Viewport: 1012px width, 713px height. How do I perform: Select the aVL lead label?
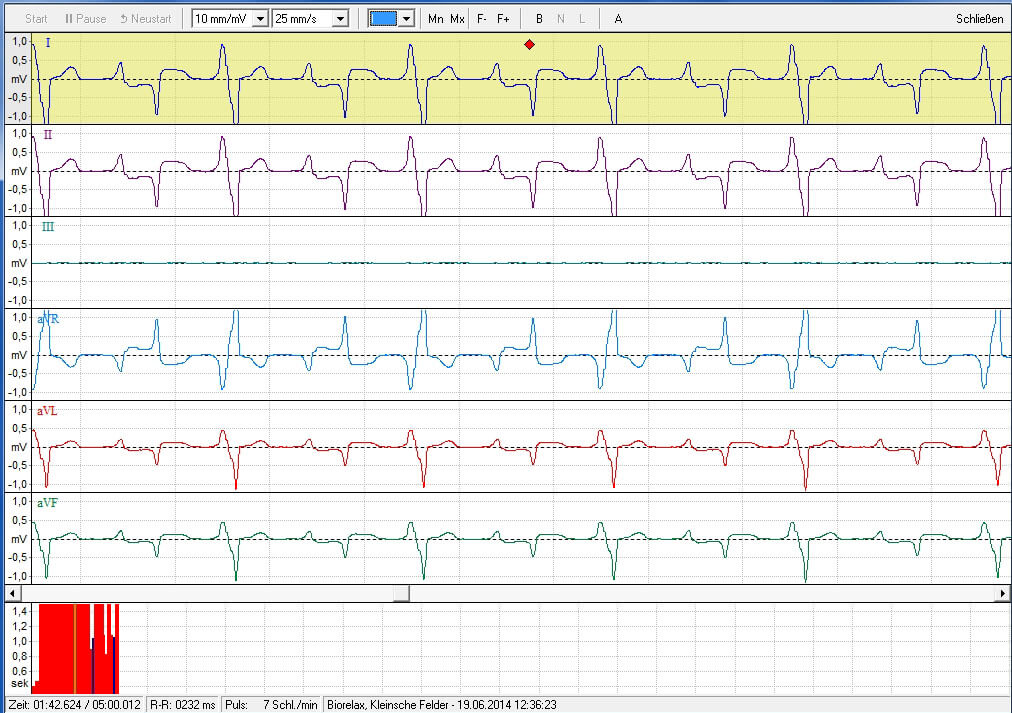click(x=47, y=411)
